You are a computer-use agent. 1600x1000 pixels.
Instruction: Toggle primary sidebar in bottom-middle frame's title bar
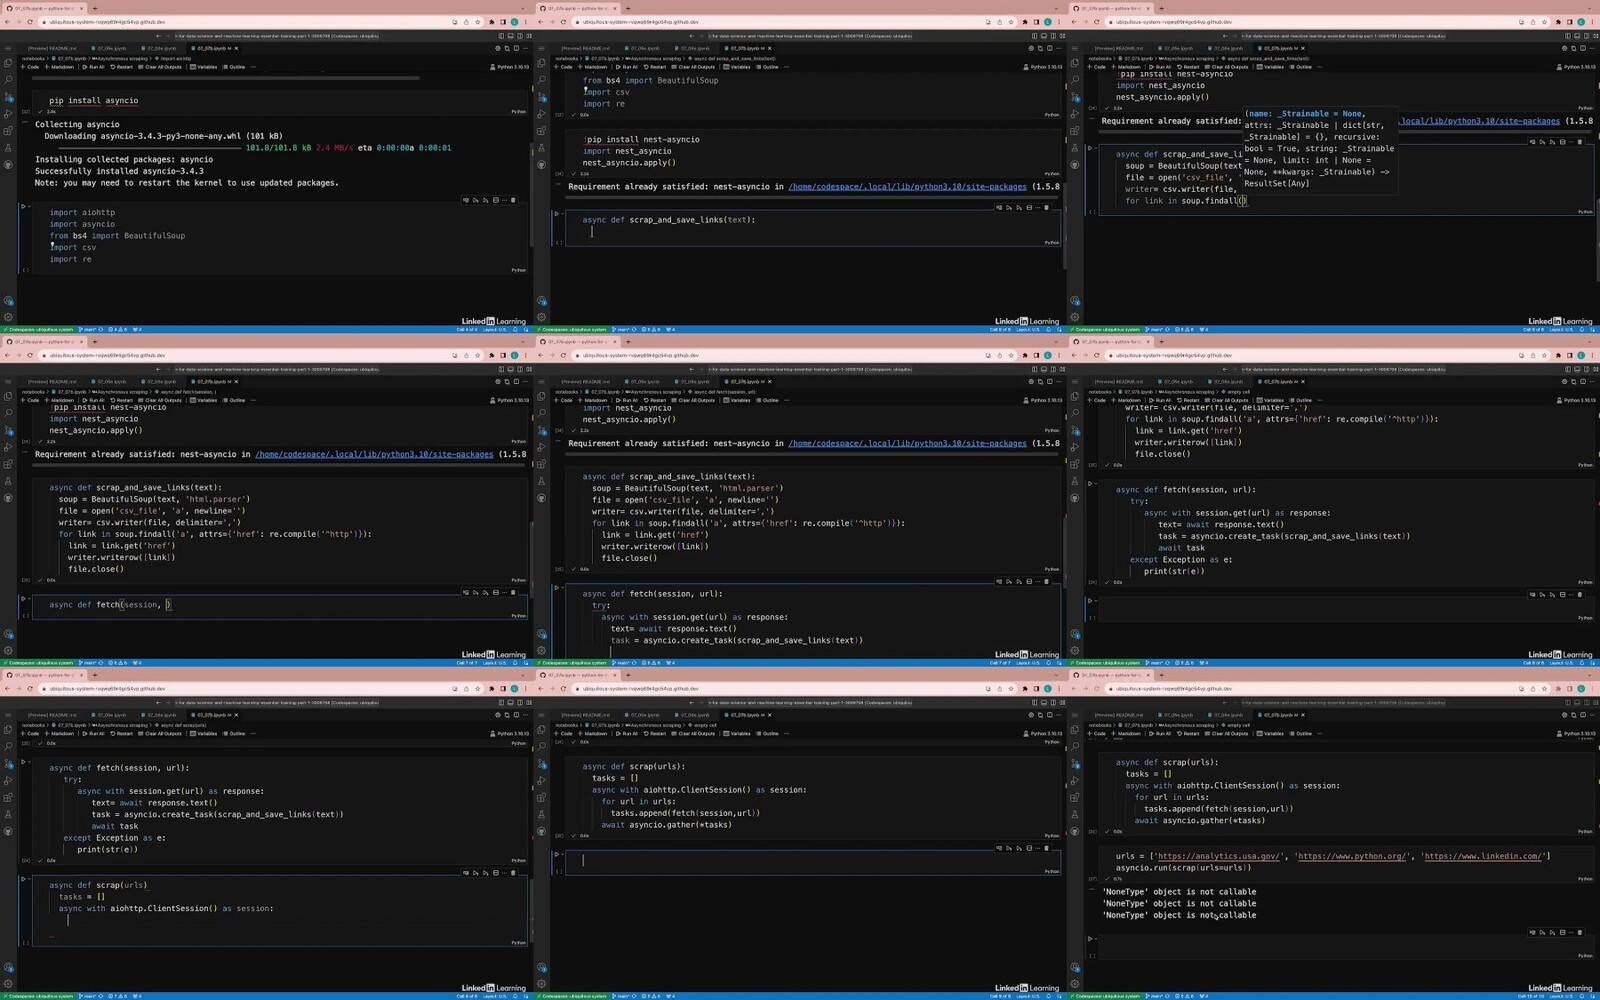(x=1035, y=703)
